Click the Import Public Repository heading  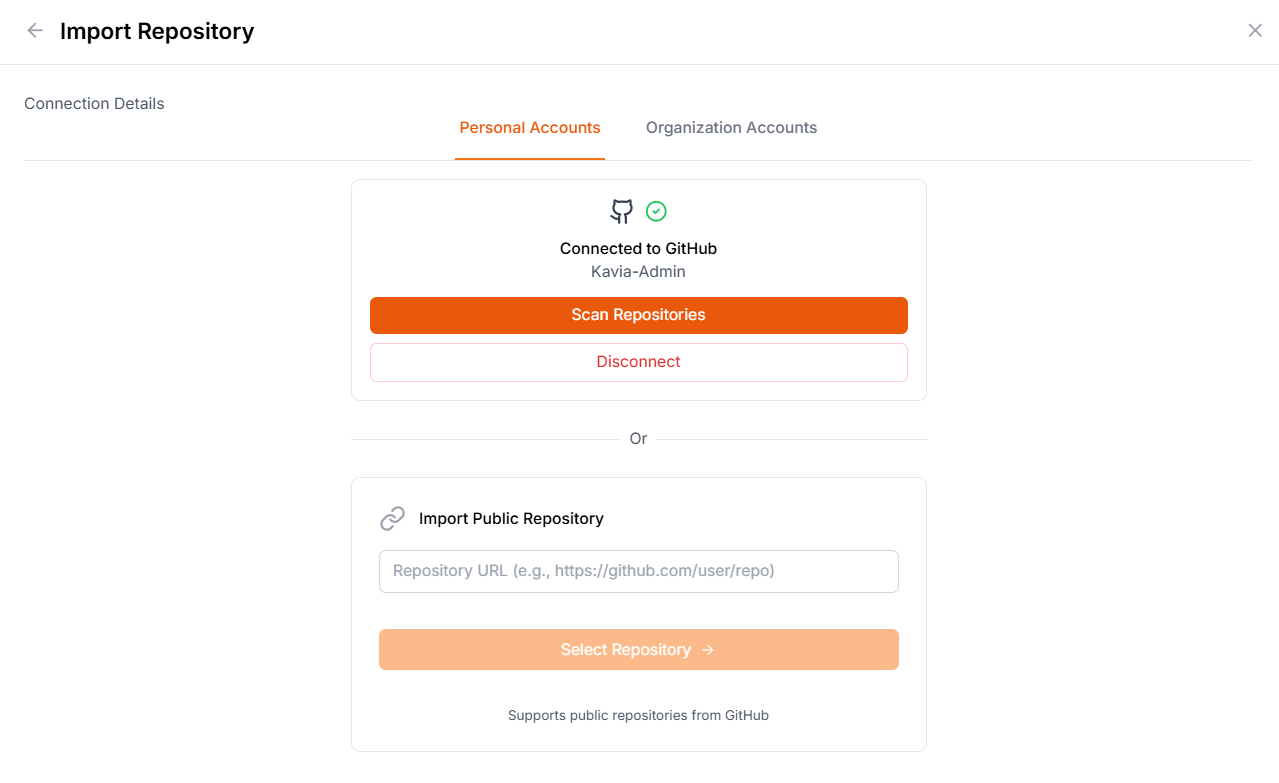(x=511, y=518)
